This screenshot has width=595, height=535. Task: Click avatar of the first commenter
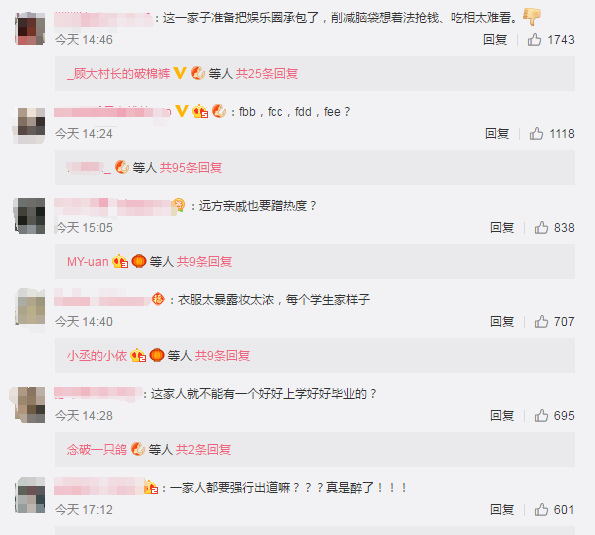(x=30, y=28)
